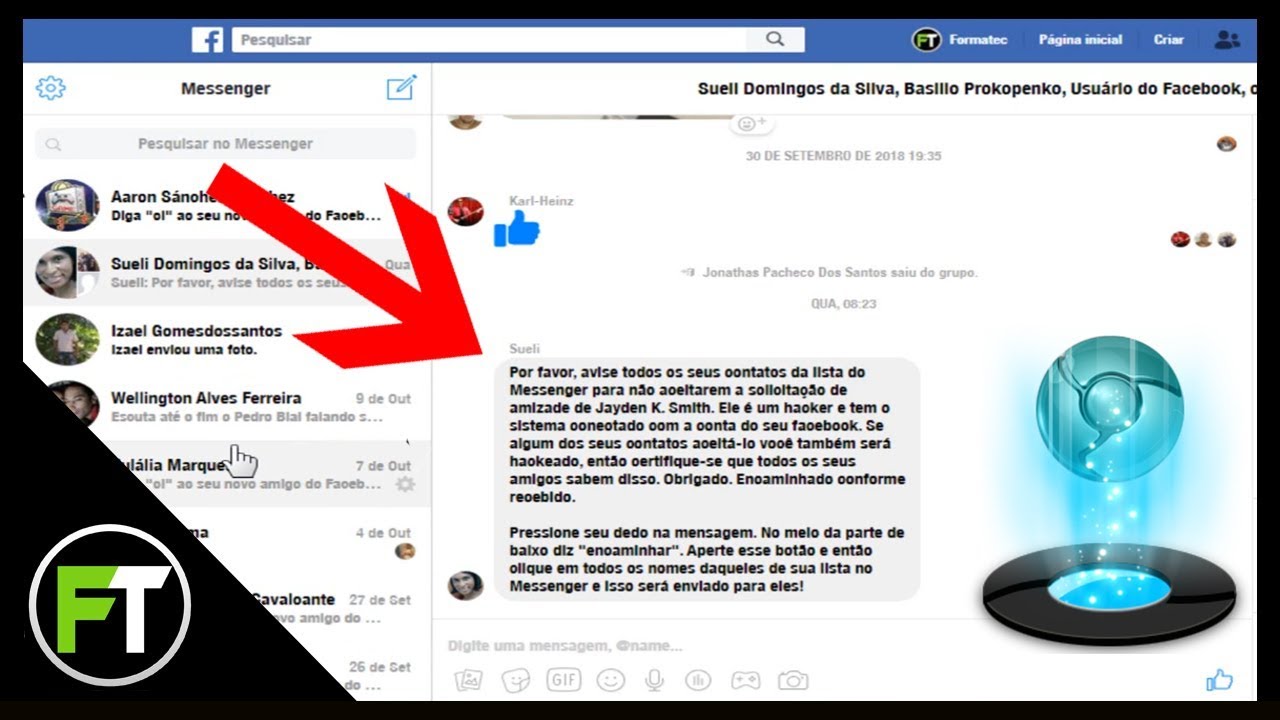This screenshot has width=1280, height=720.
Task: Click the group chat title header
Action: [x=976, y=88]
